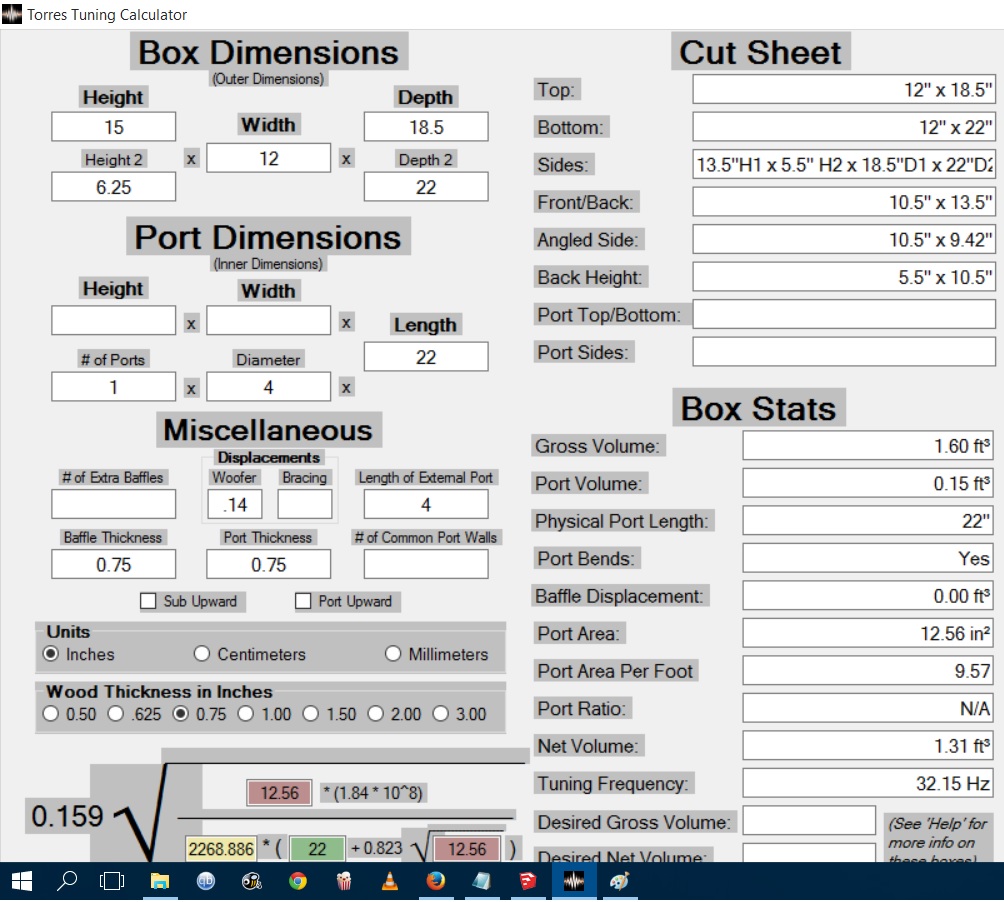This screenshot has width=1004, height=902.
Task: Open VLC media player cone icon
Action: pyautogui.click(x=389, y=881)
